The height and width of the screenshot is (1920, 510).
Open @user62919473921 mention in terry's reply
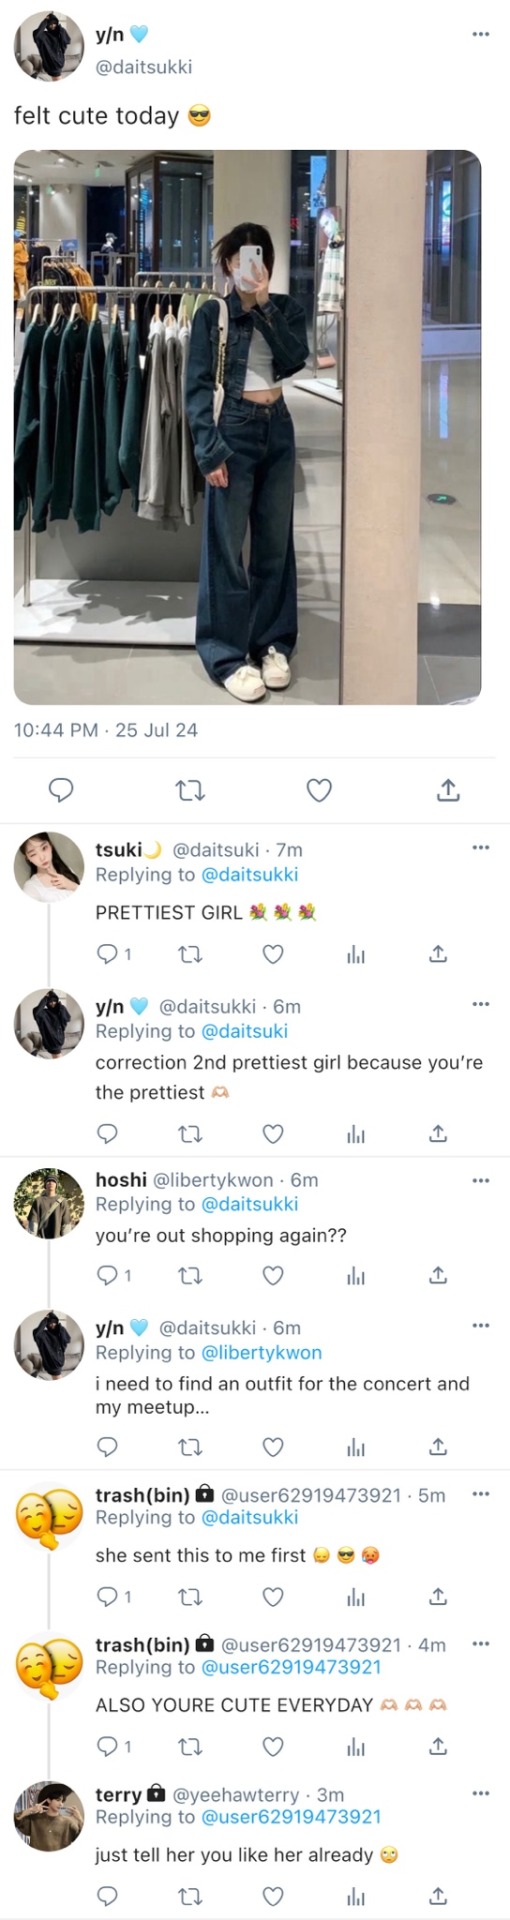click(291, 1816)
